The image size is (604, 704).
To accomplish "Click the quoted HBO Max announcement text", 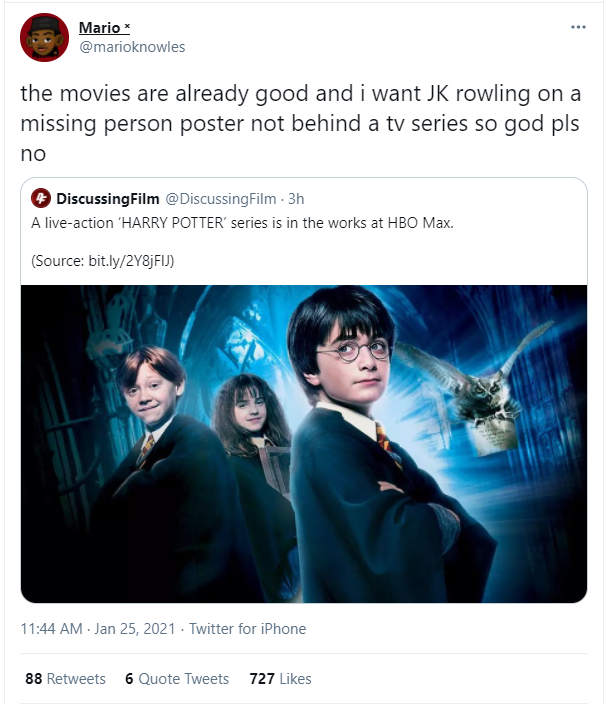I will click(243, 222).
